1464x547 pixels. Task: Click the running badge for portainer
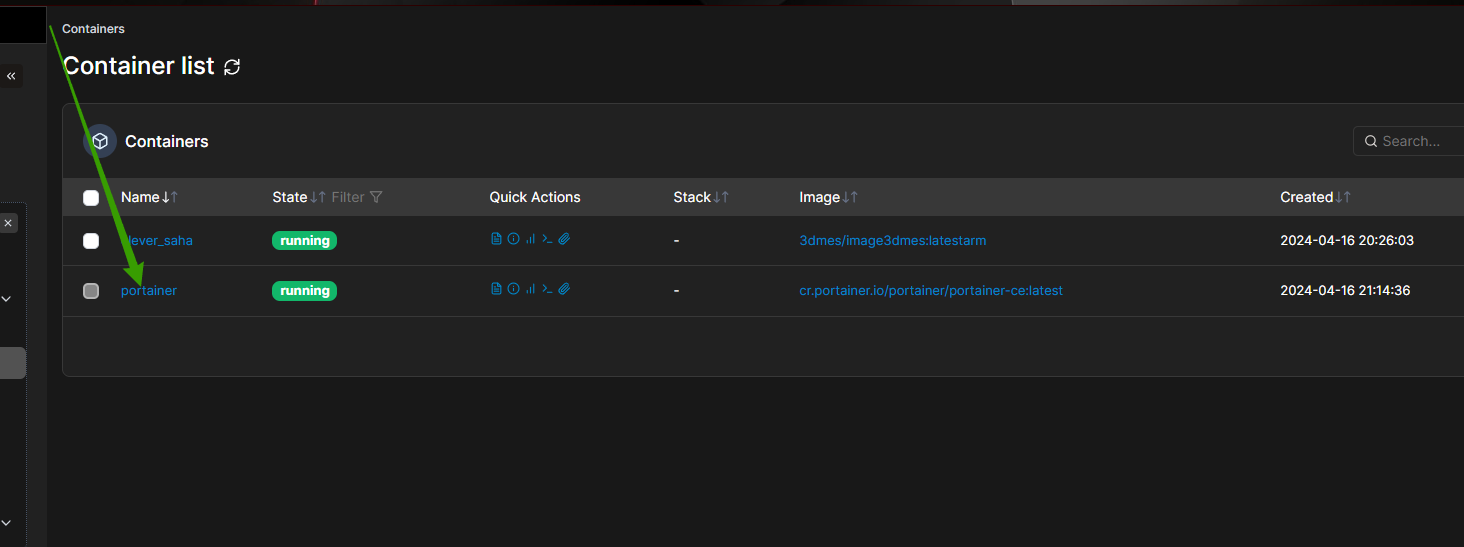click(x=305, y=291)
